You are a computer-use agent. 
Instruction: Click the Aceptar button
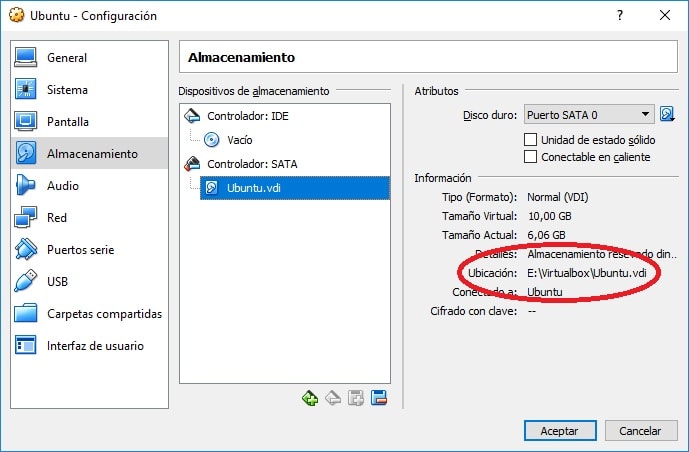click(560, 430)
